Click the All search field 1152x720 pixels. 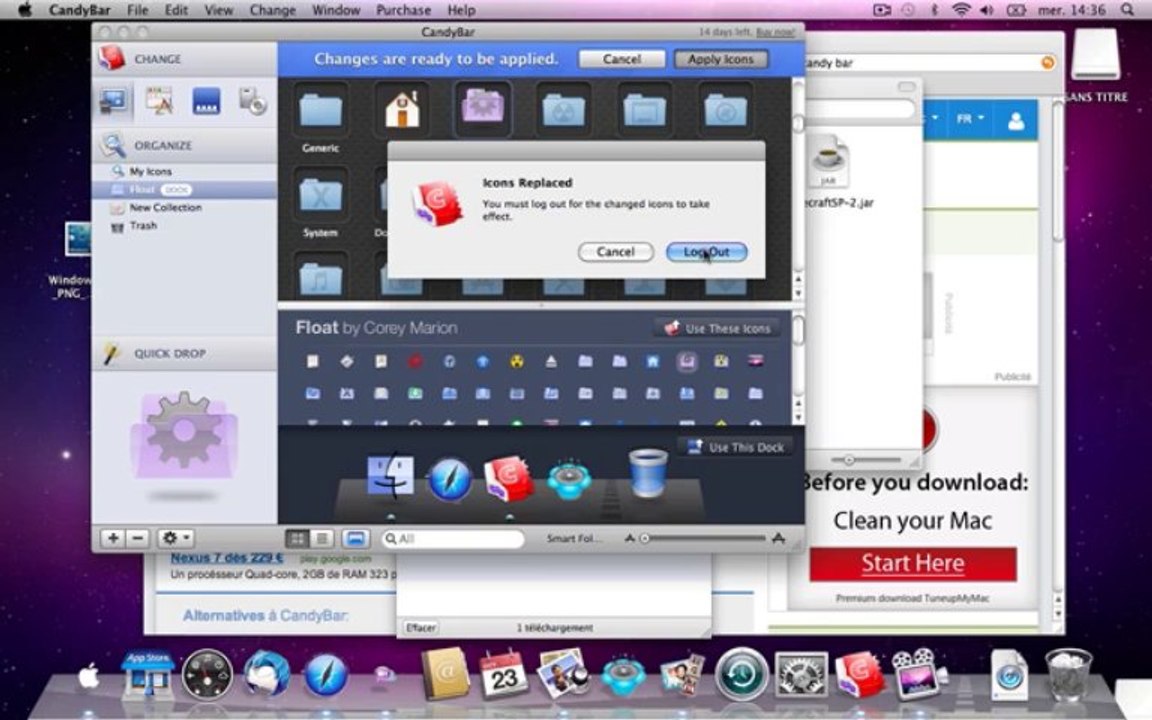pyautogui.click(x=453, y=539)
